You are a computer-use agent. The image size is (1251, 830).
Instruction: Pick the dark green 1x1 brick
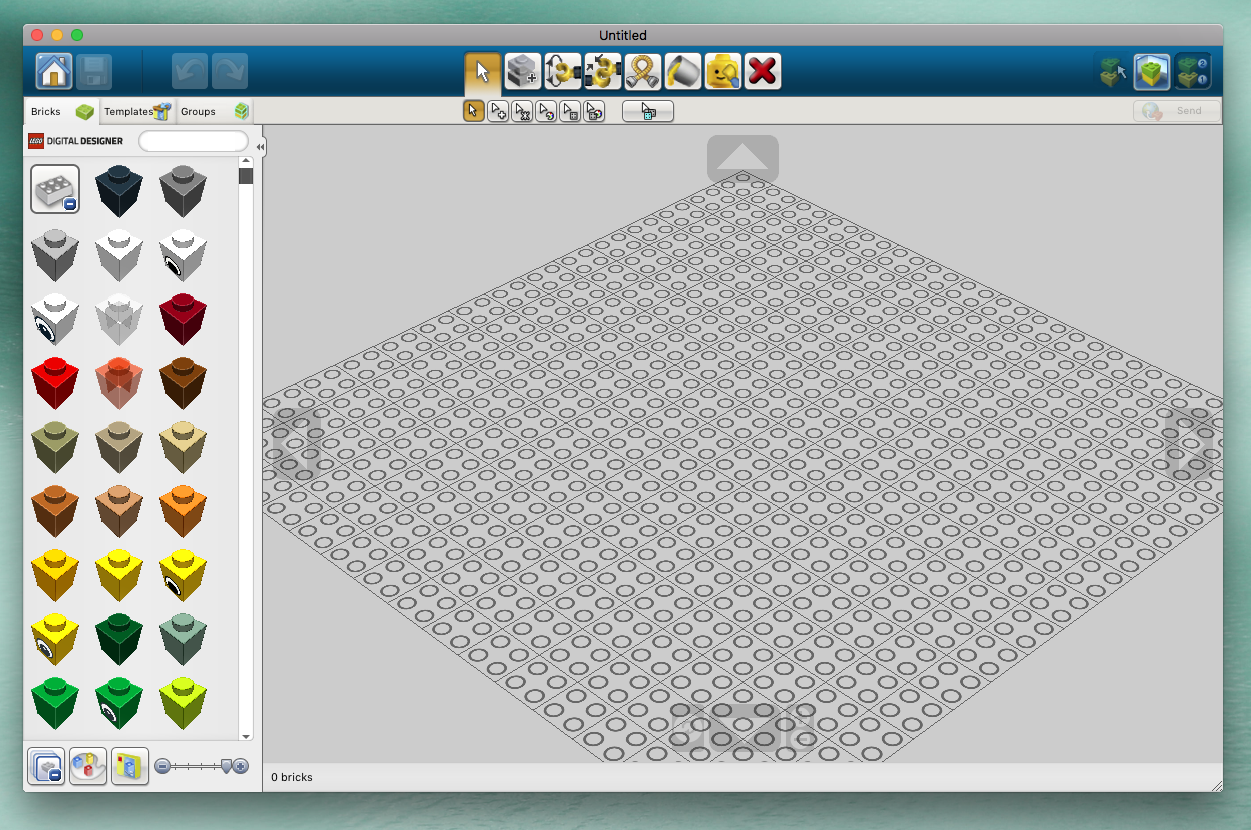click(x=119, y=638)
